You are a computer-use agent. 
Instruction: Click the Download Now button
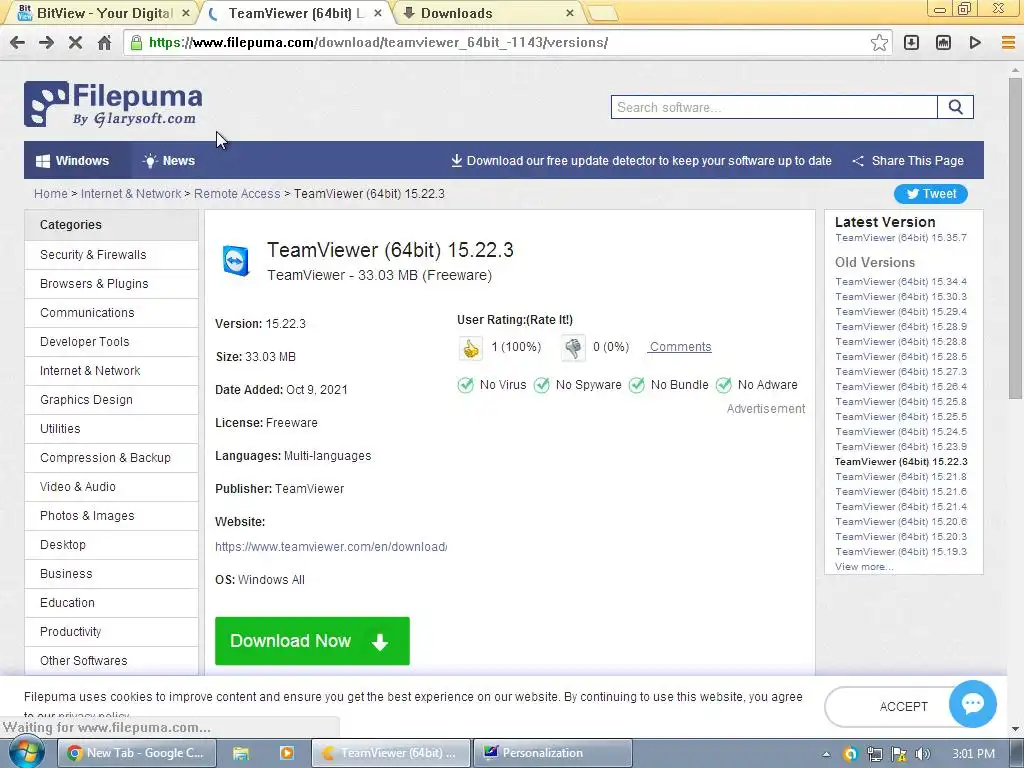click(x=312, y=641)
